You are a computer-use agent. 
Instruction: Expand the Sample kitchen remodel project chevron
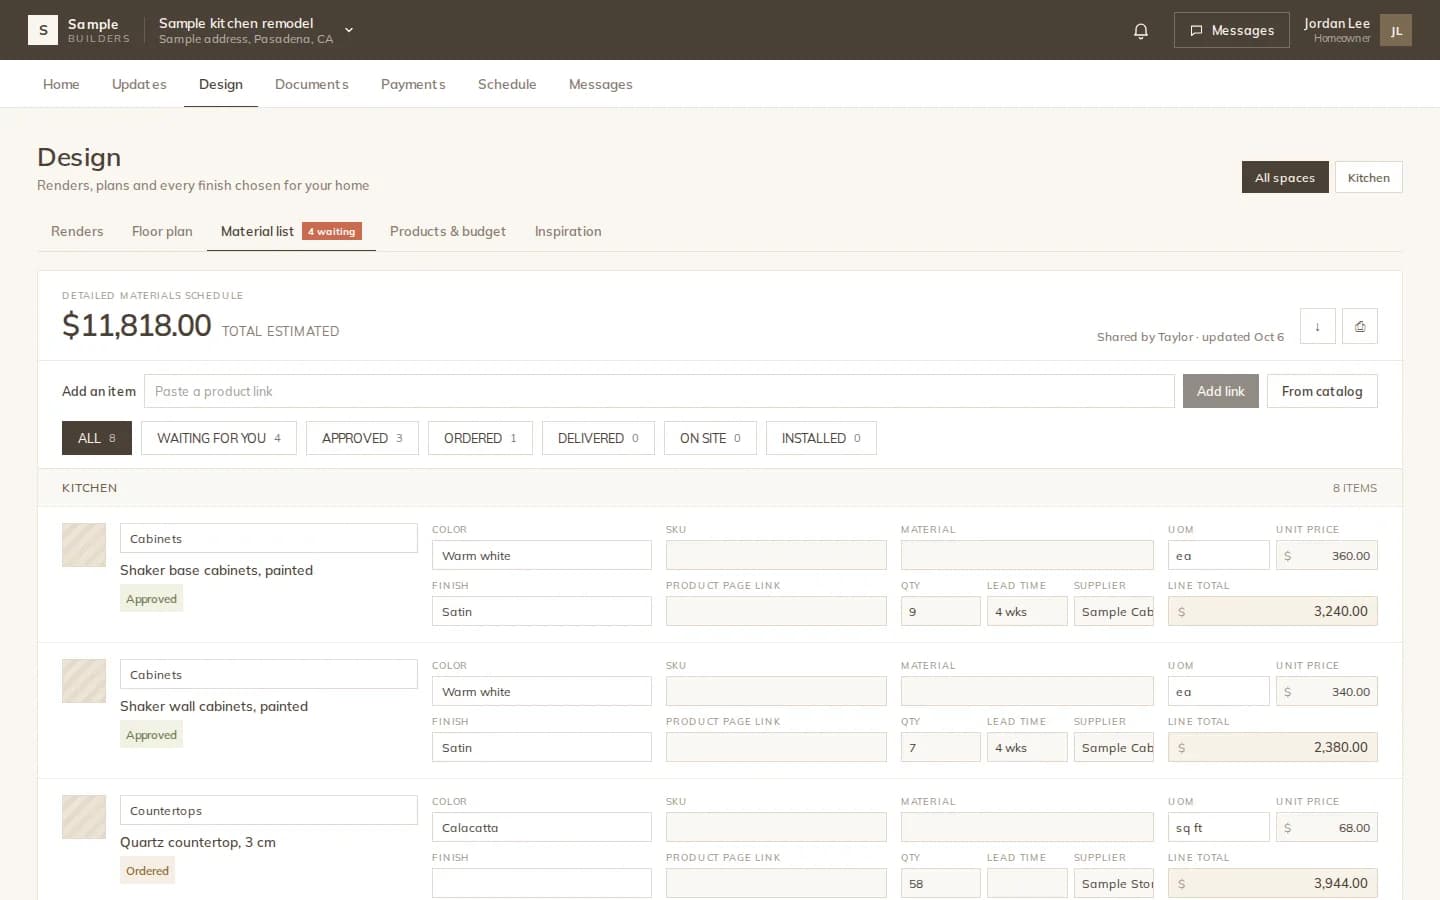[349, 30]
